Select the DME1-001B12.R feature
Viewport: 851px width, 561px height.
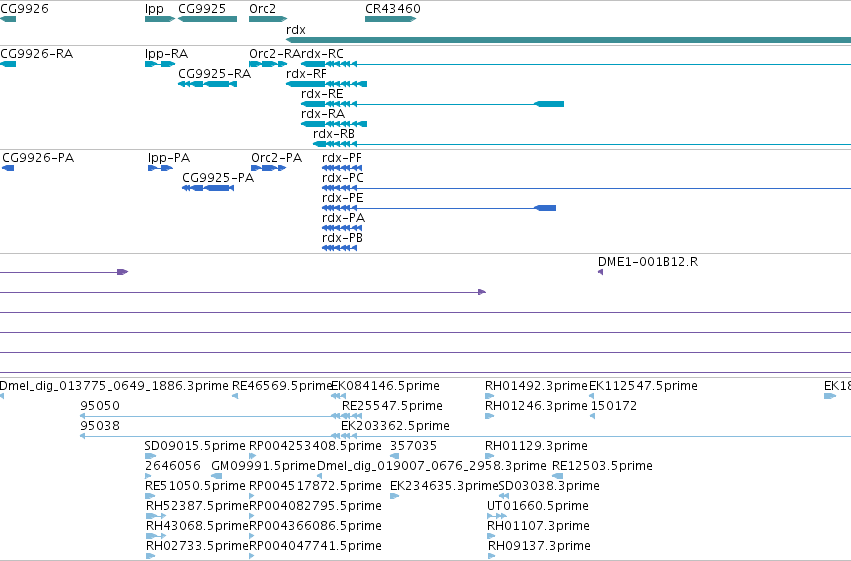tap(600, 272)
